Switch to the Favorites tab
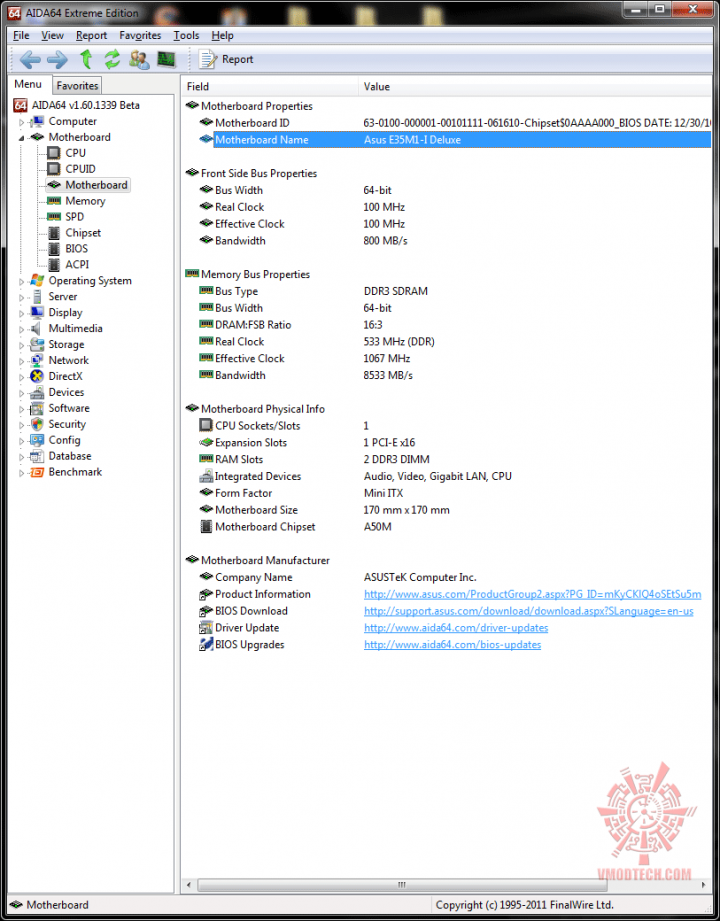Viewport: 720px width, 921px height. [x=78, y=86]
